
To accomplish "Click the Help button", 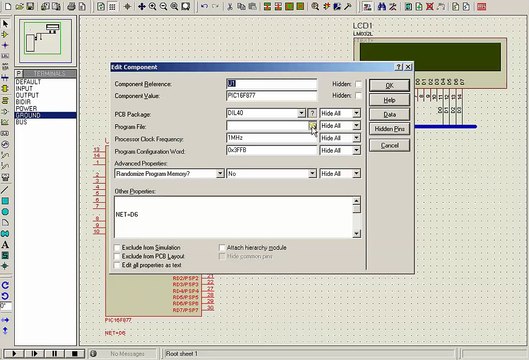I will click(x=389, y=100).
